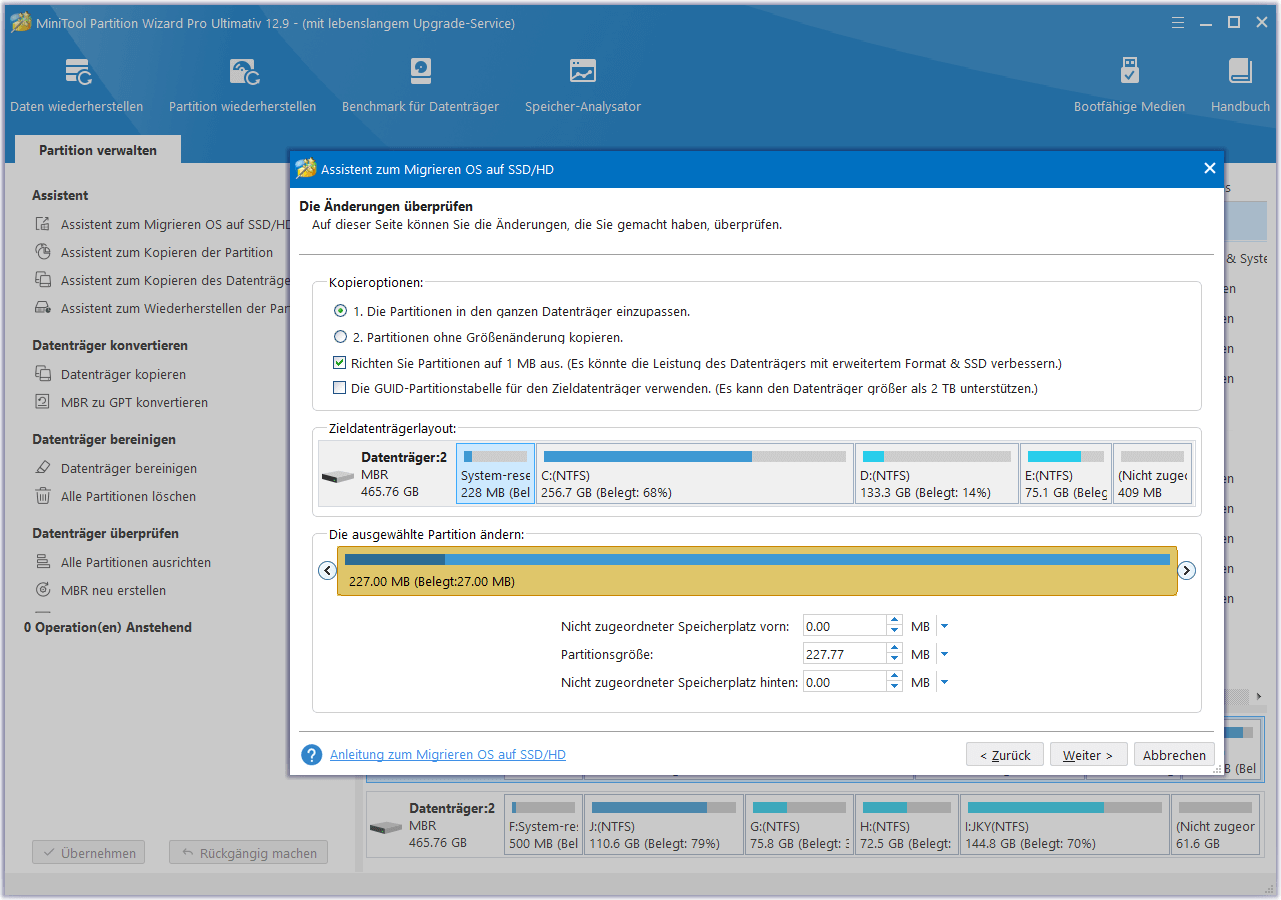Click the Partitionsgröße input field
The width and height of the screenshot is (1281, 900).
coord(845,654)
